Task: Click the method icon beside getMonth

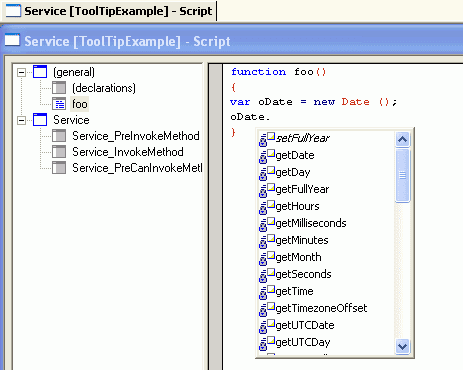Action: 267,258
